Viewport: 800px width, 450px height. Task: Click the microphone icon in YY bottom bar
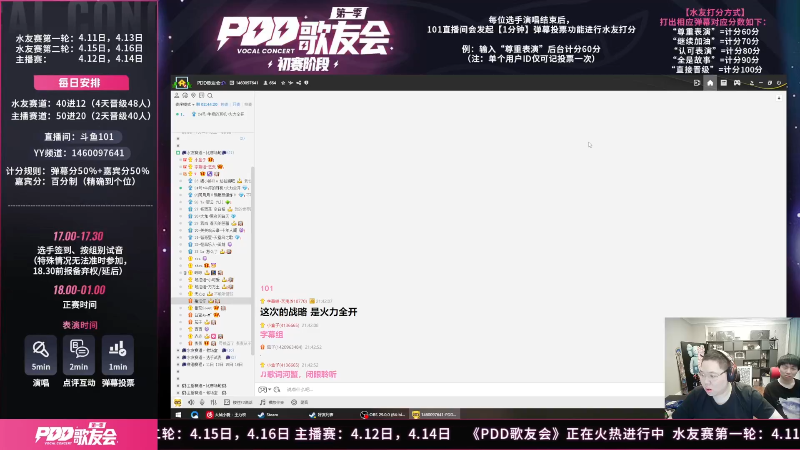point(202,403)
